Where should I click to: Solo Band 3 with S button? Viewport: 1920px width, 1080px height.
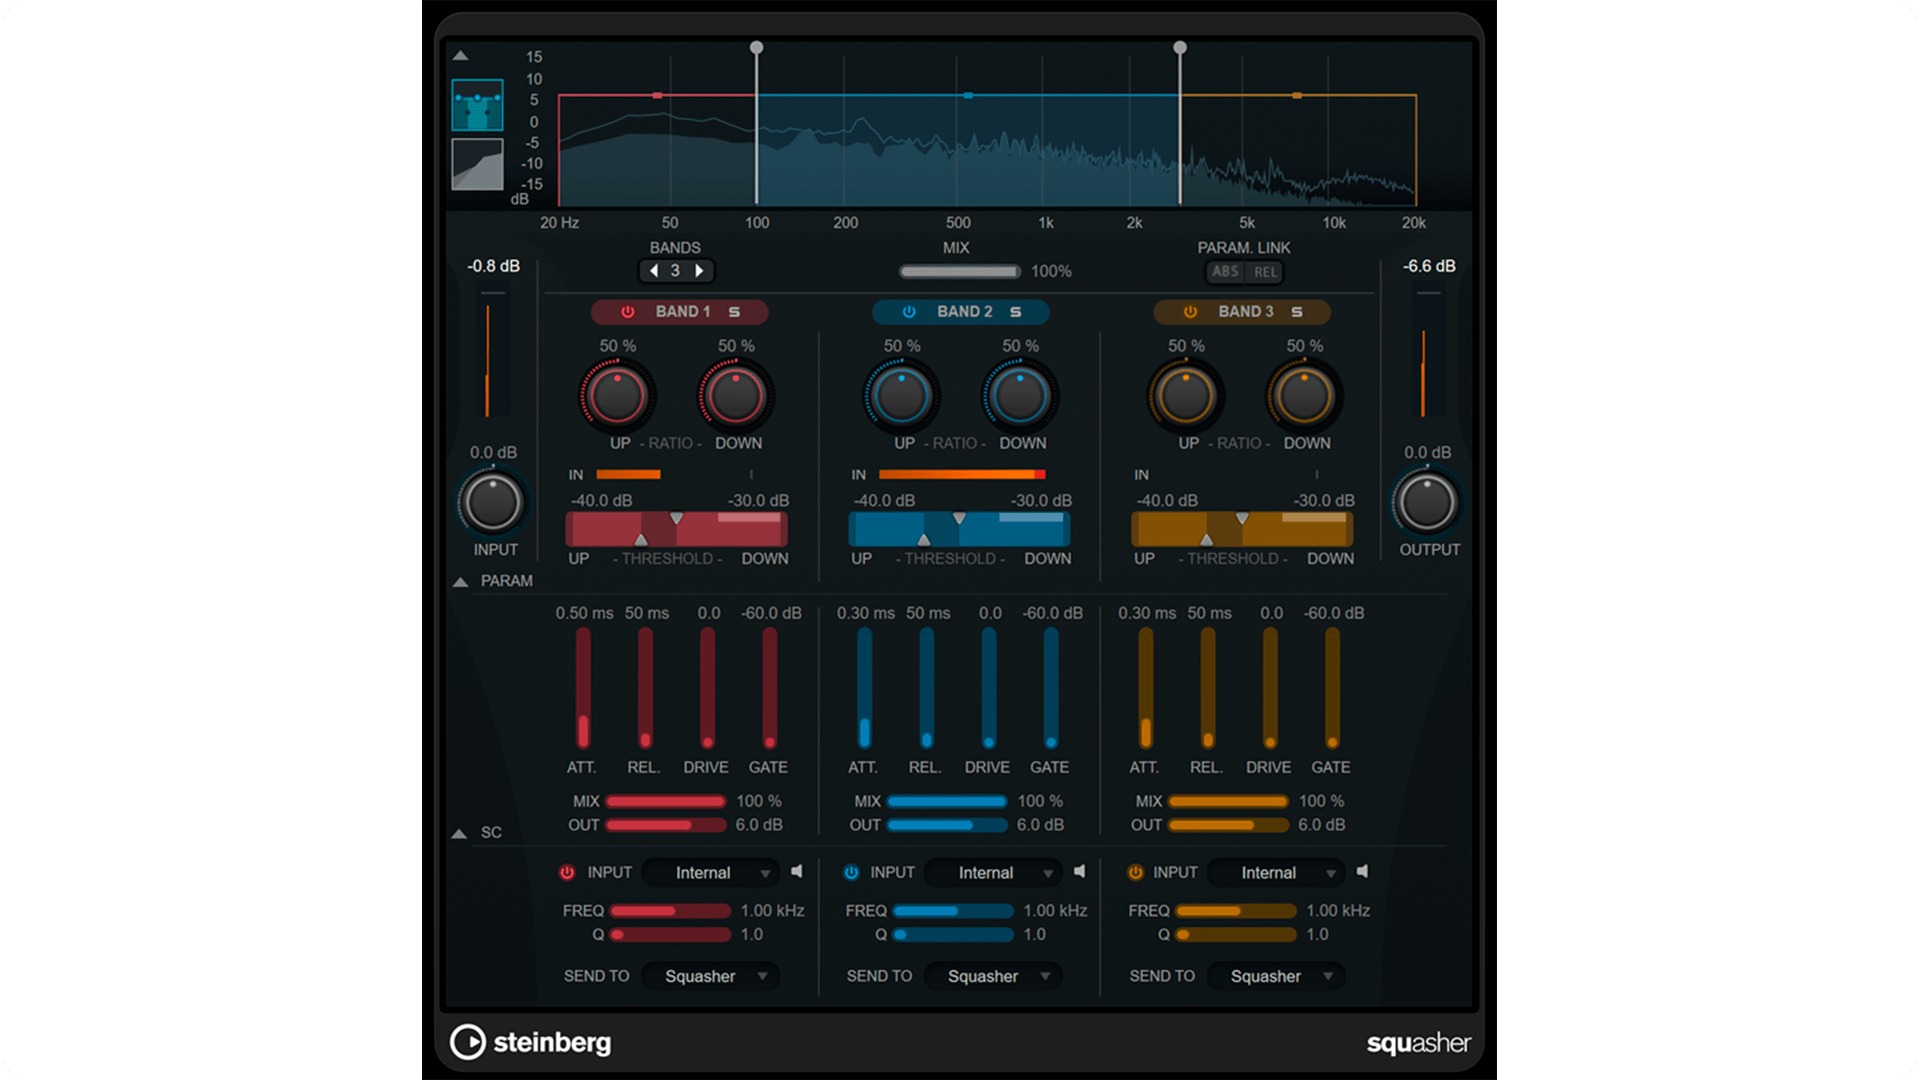pos(1296,312)
